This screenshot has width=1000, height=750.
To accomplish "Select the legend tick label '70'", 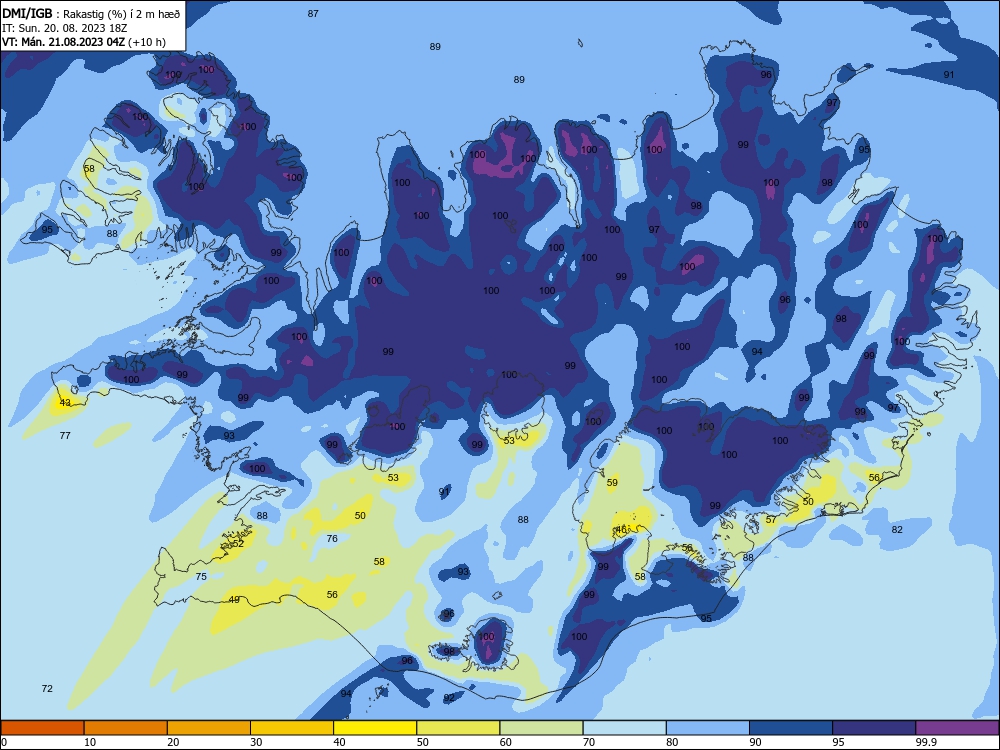I will (x=589, y=742).
